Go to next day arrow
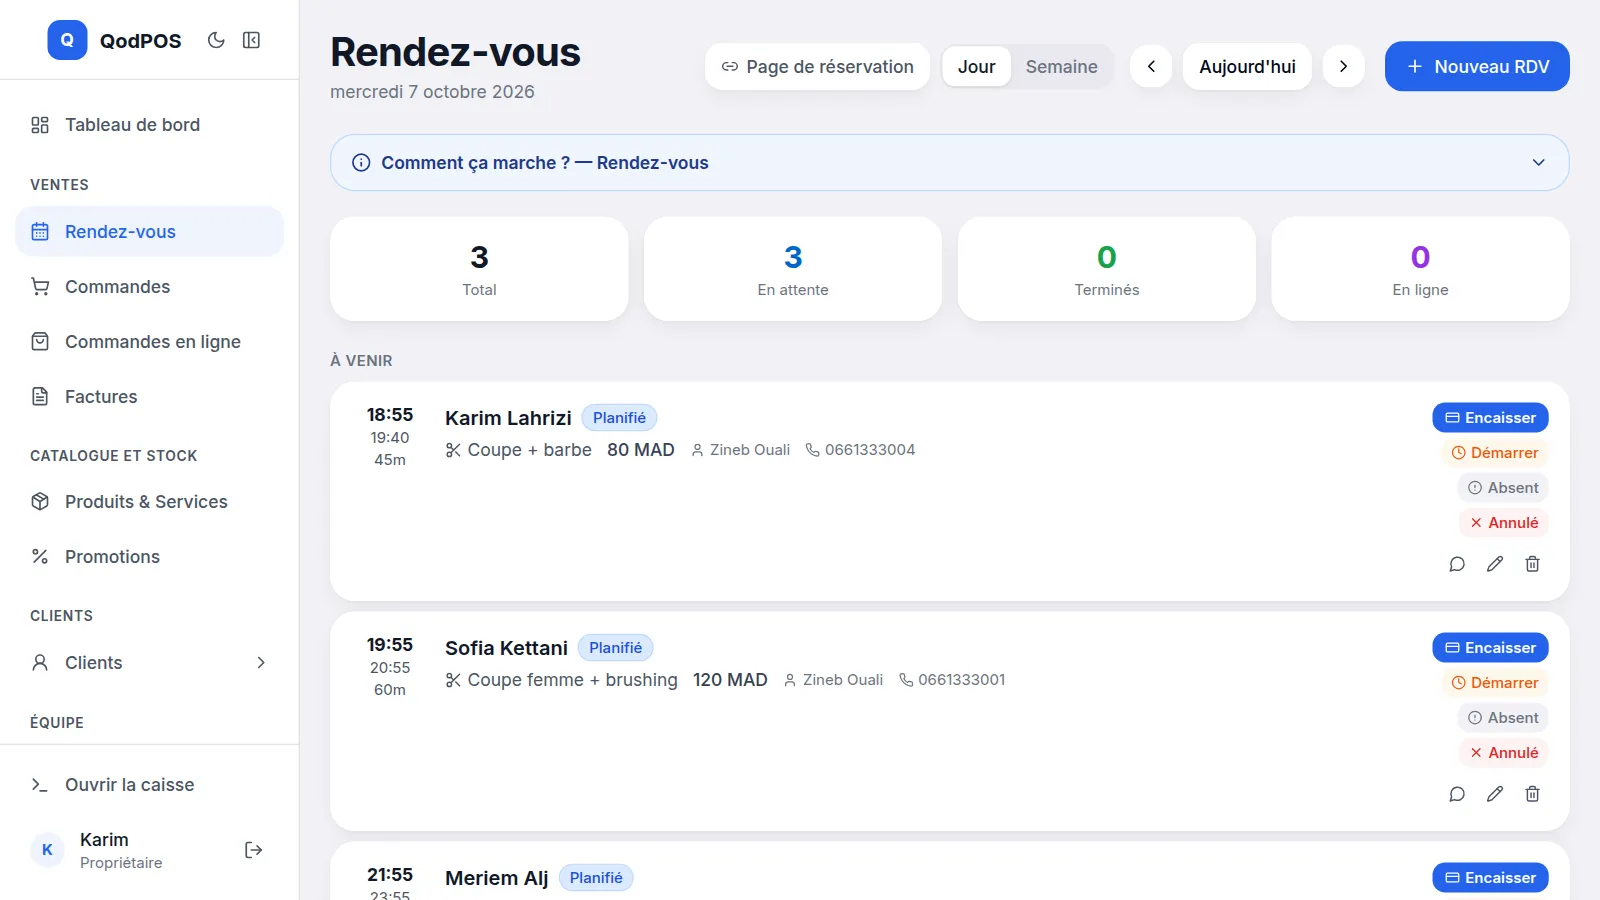This screenshot has width=1600, height=900. [x=1344, y=67]
